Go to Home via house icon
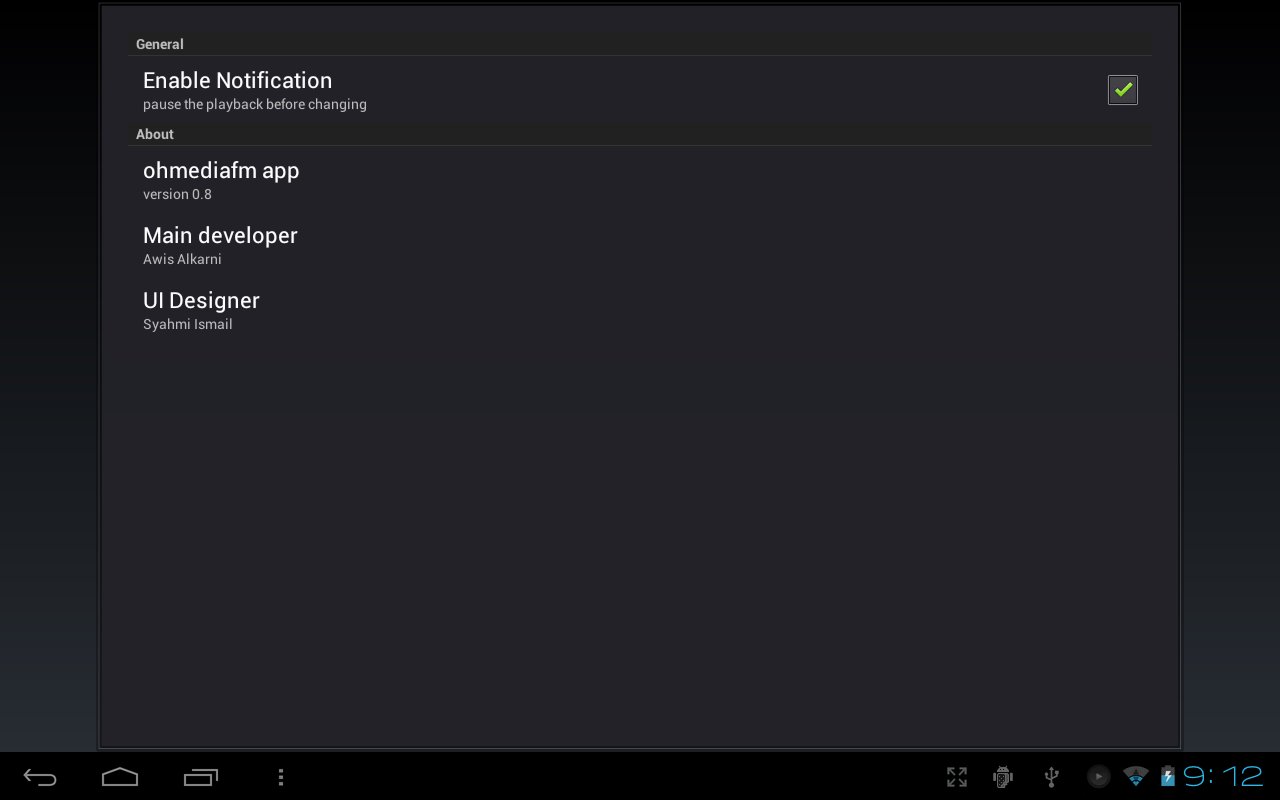This screenshot has height=800, width=1280. [x=120, y=777]
